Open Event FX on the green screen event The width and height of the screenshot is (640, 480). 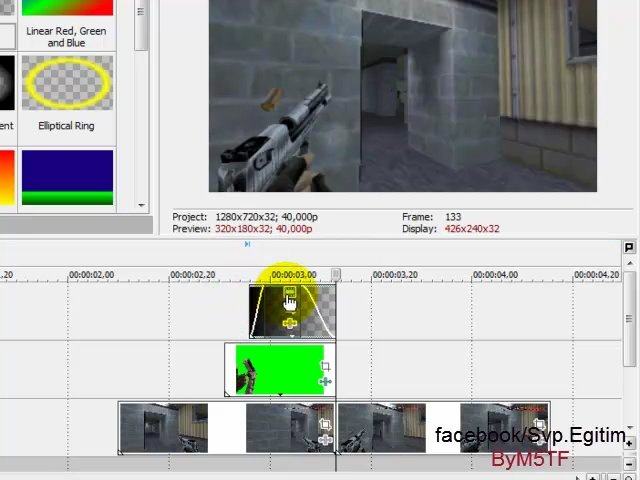click(325, 382)
